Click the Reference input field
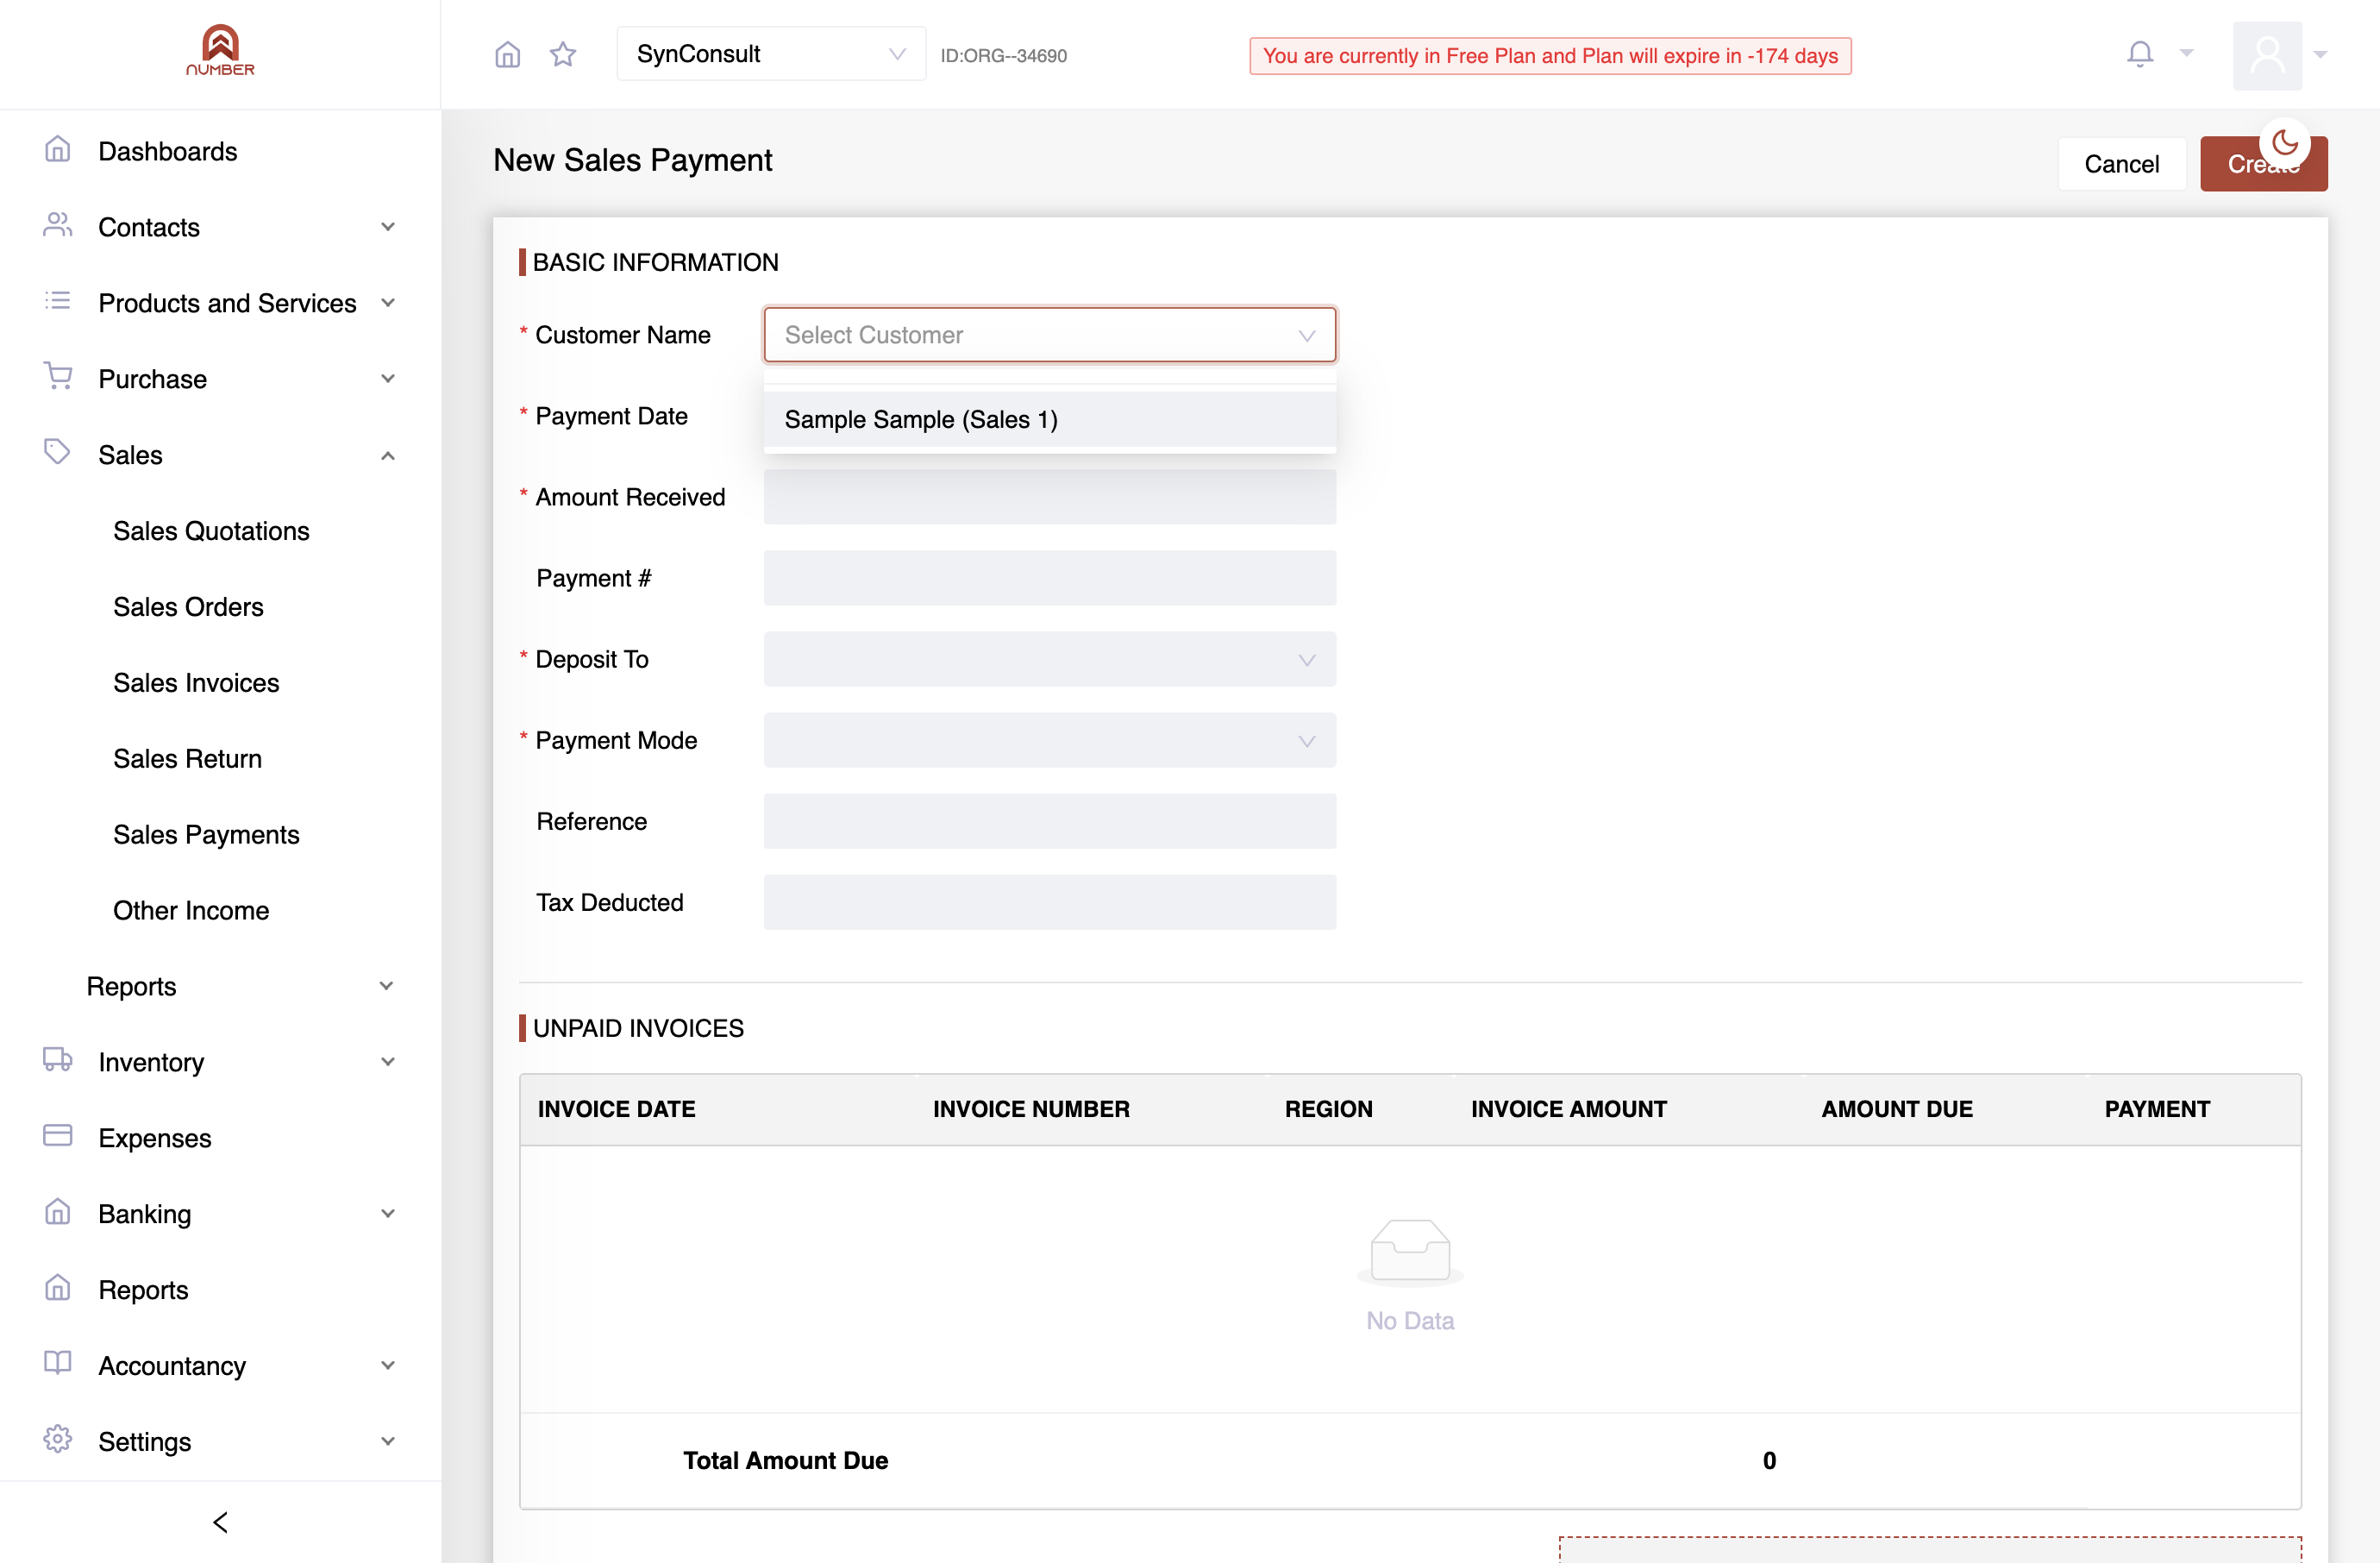Viewport: 2380px width, 1563px height. click(x=1049, y=821)
